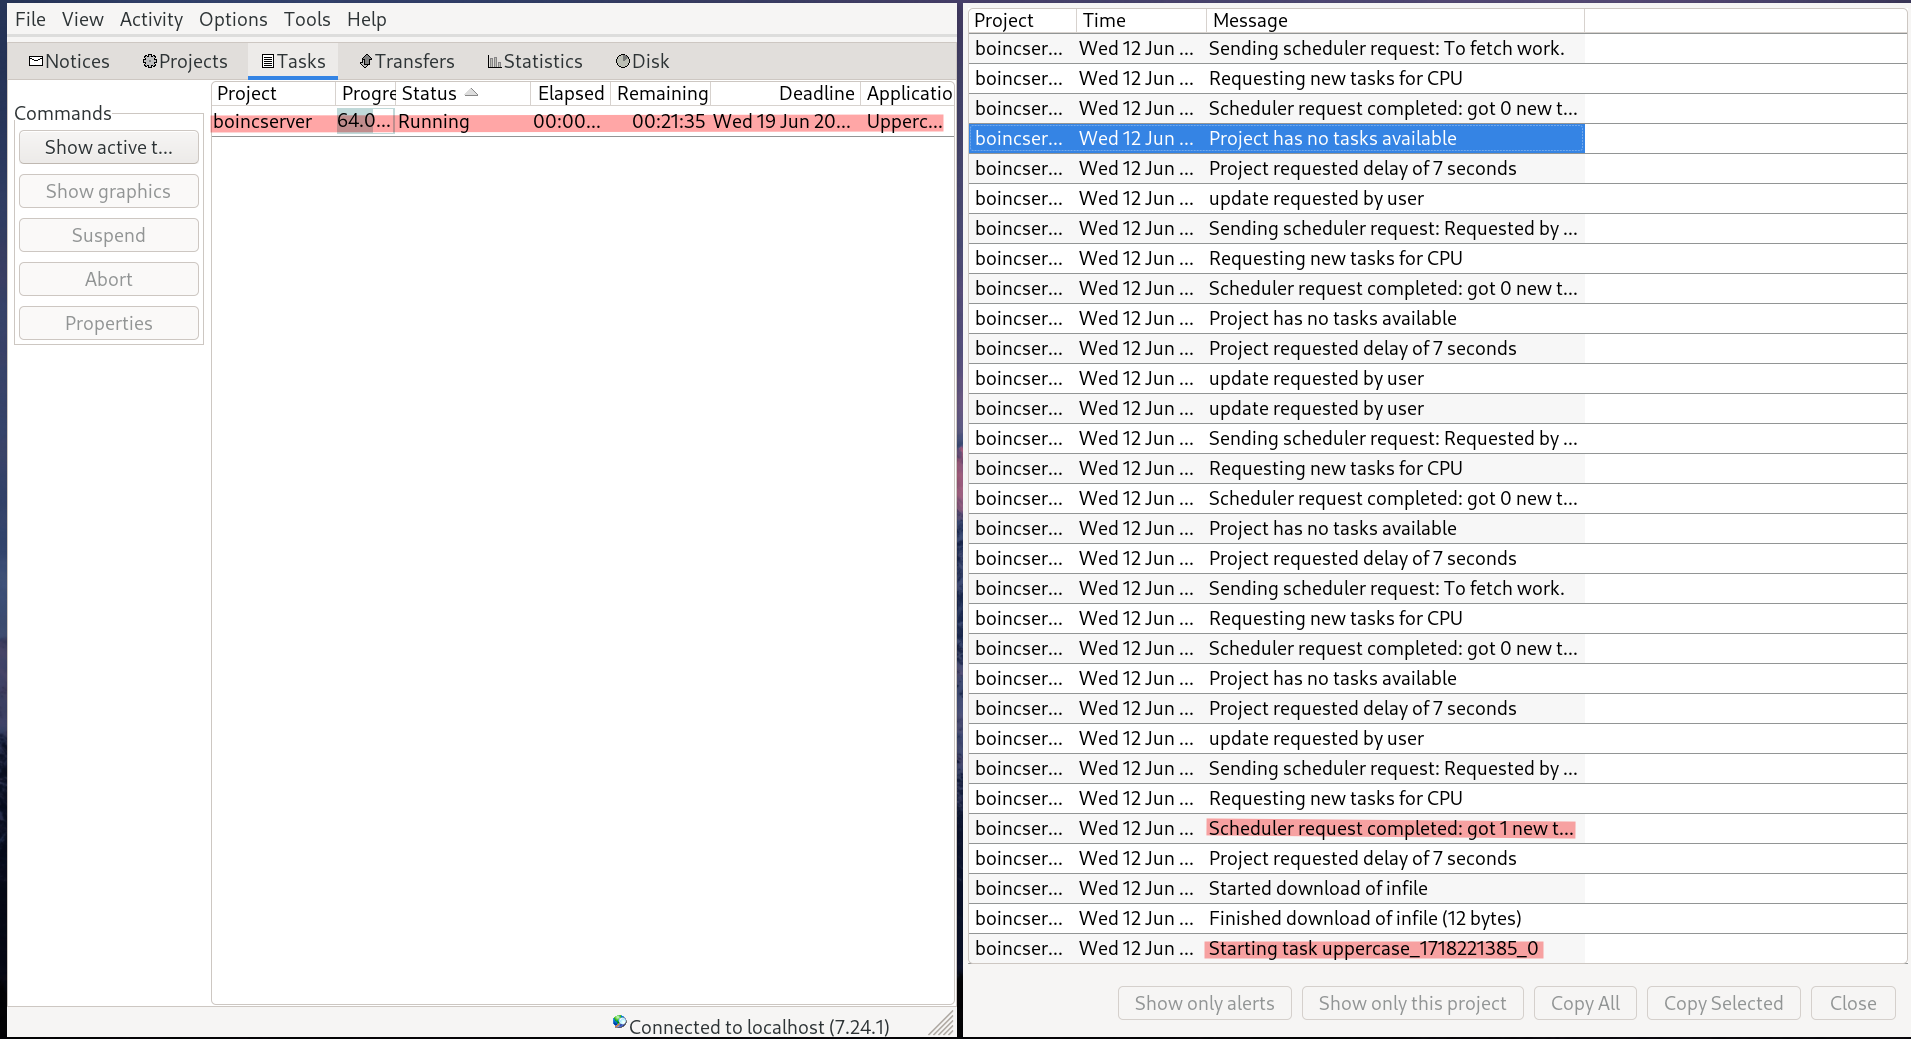
Task: Click Show only this project button
Action: 1412,1003
